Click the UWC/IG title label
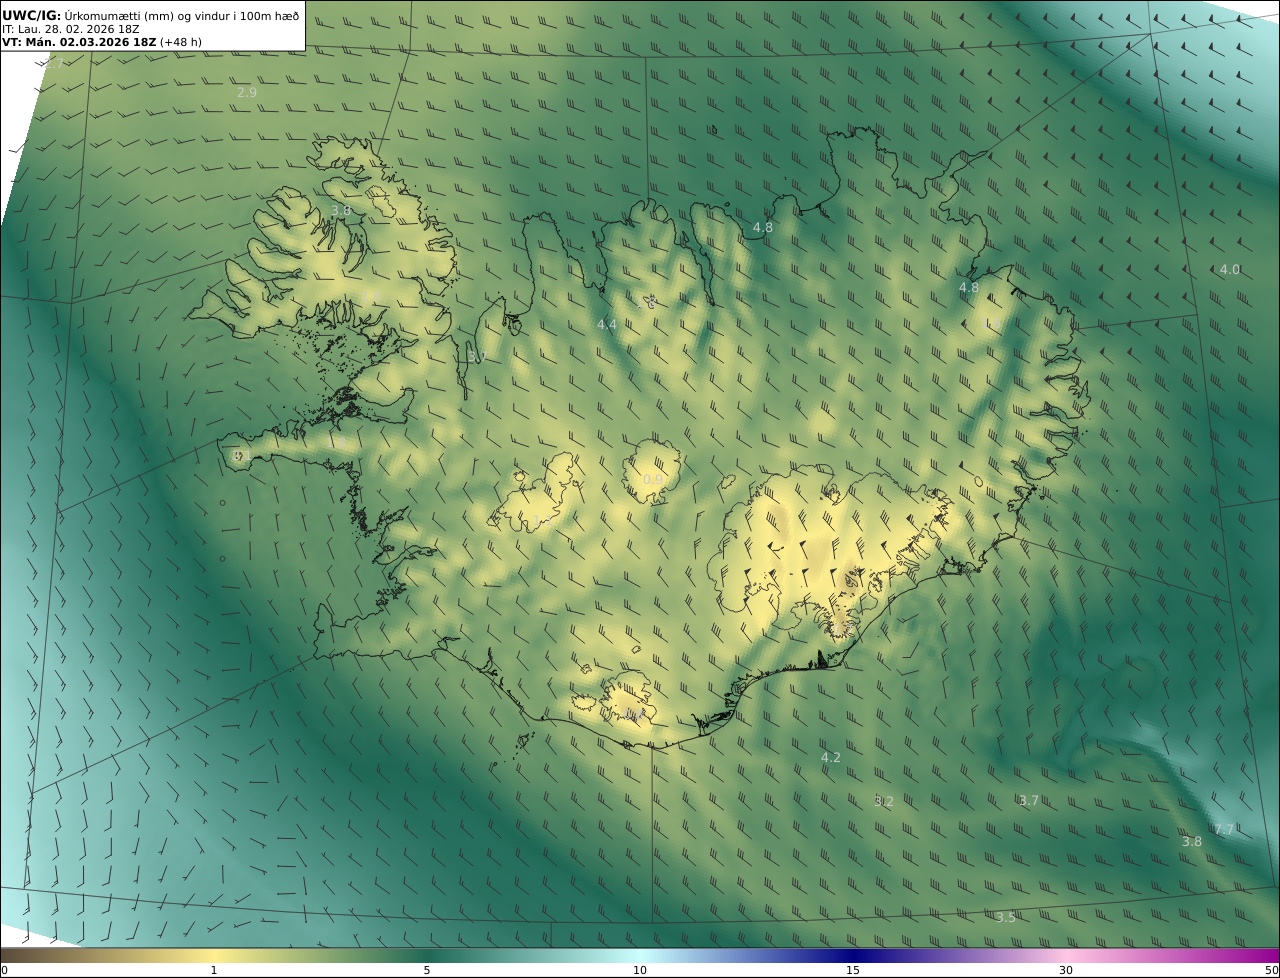The image size is (1280, 978). click(32, 15)
